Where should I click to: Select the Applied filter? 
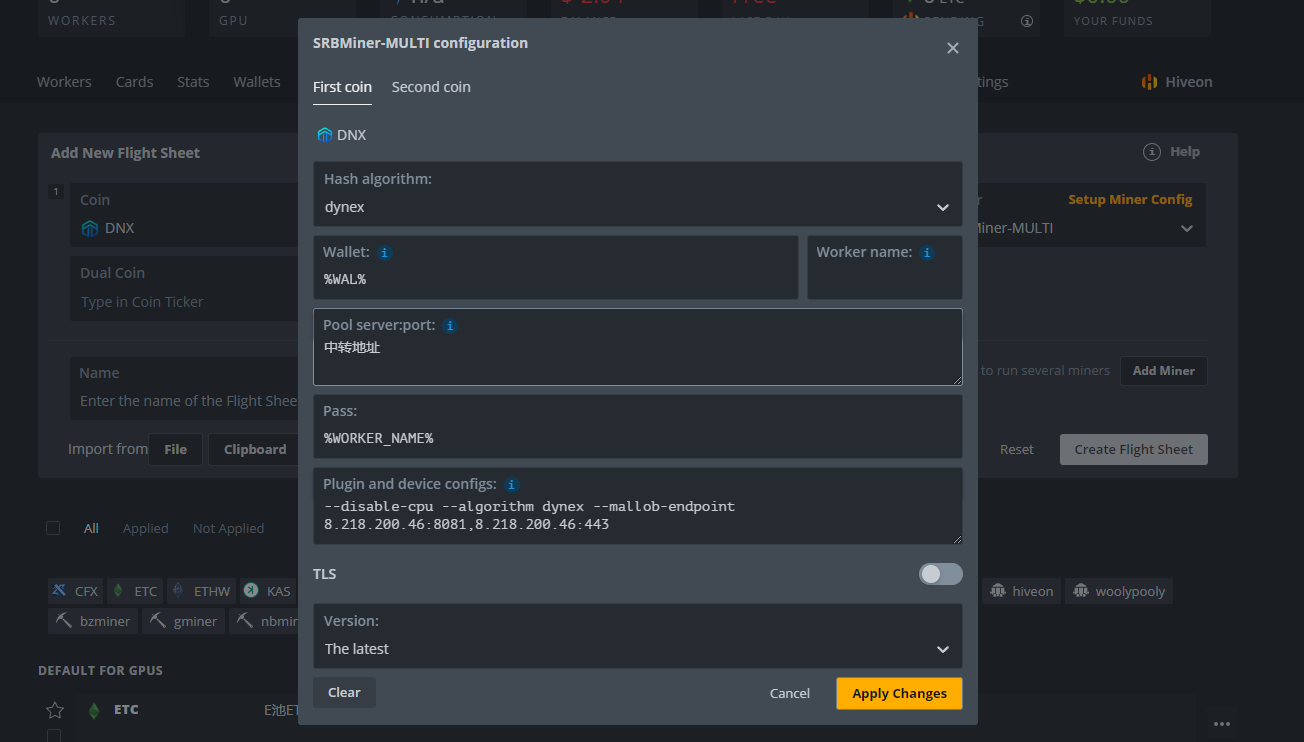[x=145, y=528]
